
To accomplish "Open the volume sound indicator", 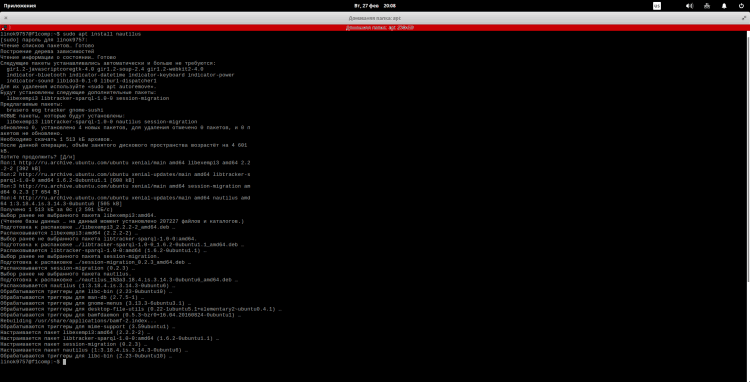I will click(x=689, y=6).
